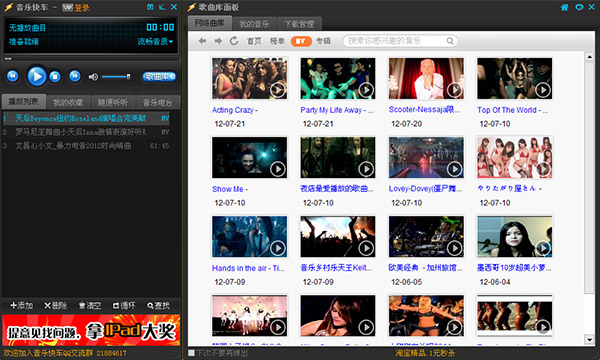Open the Show Me title link
The image size is (600, 360).
click(230, 189)
